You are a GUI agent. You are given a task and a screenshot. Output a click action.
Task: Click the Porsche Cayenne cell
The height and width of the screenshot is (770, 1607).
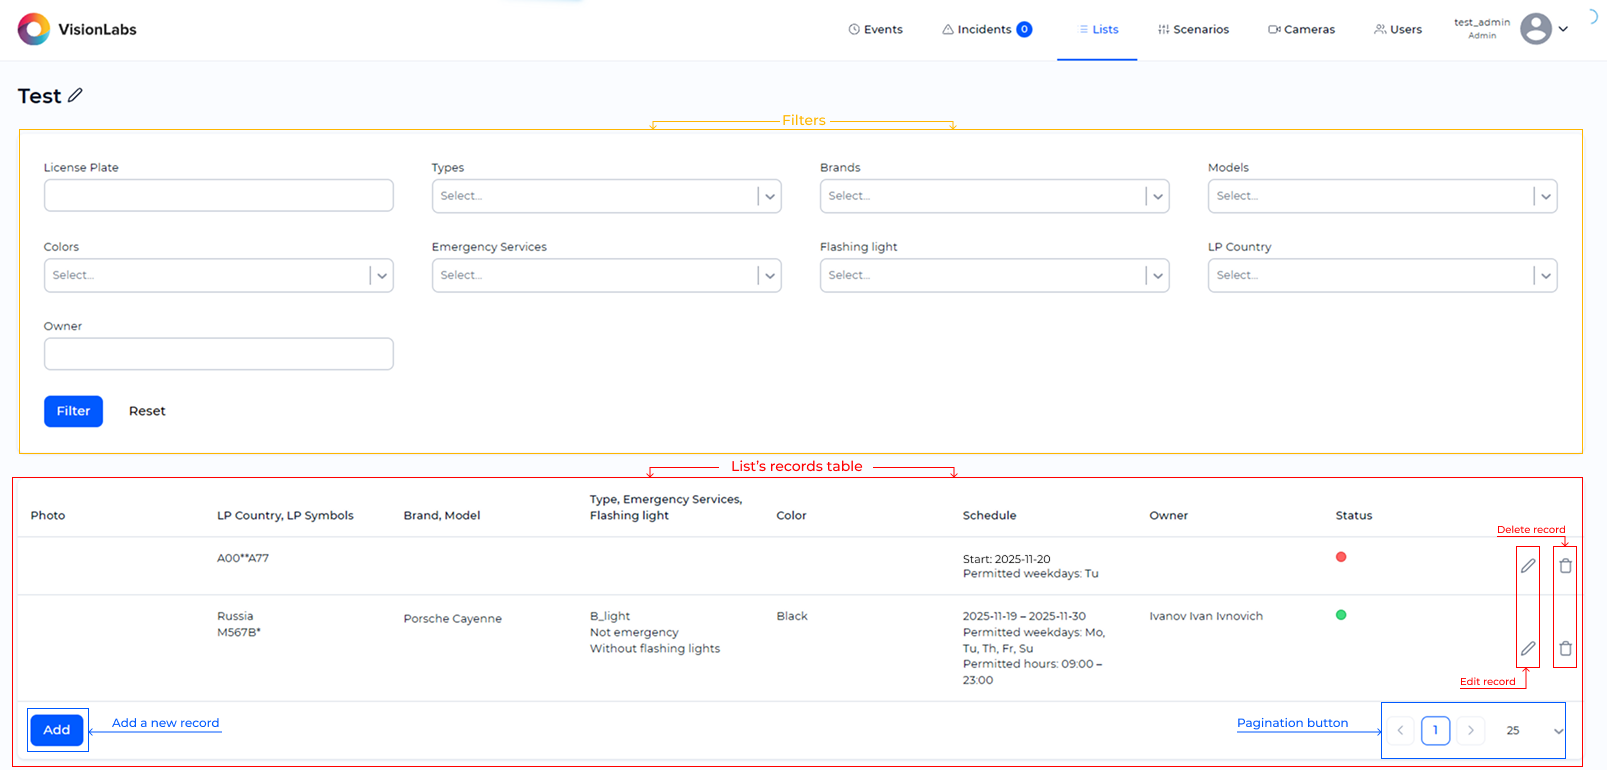(453, 619)
